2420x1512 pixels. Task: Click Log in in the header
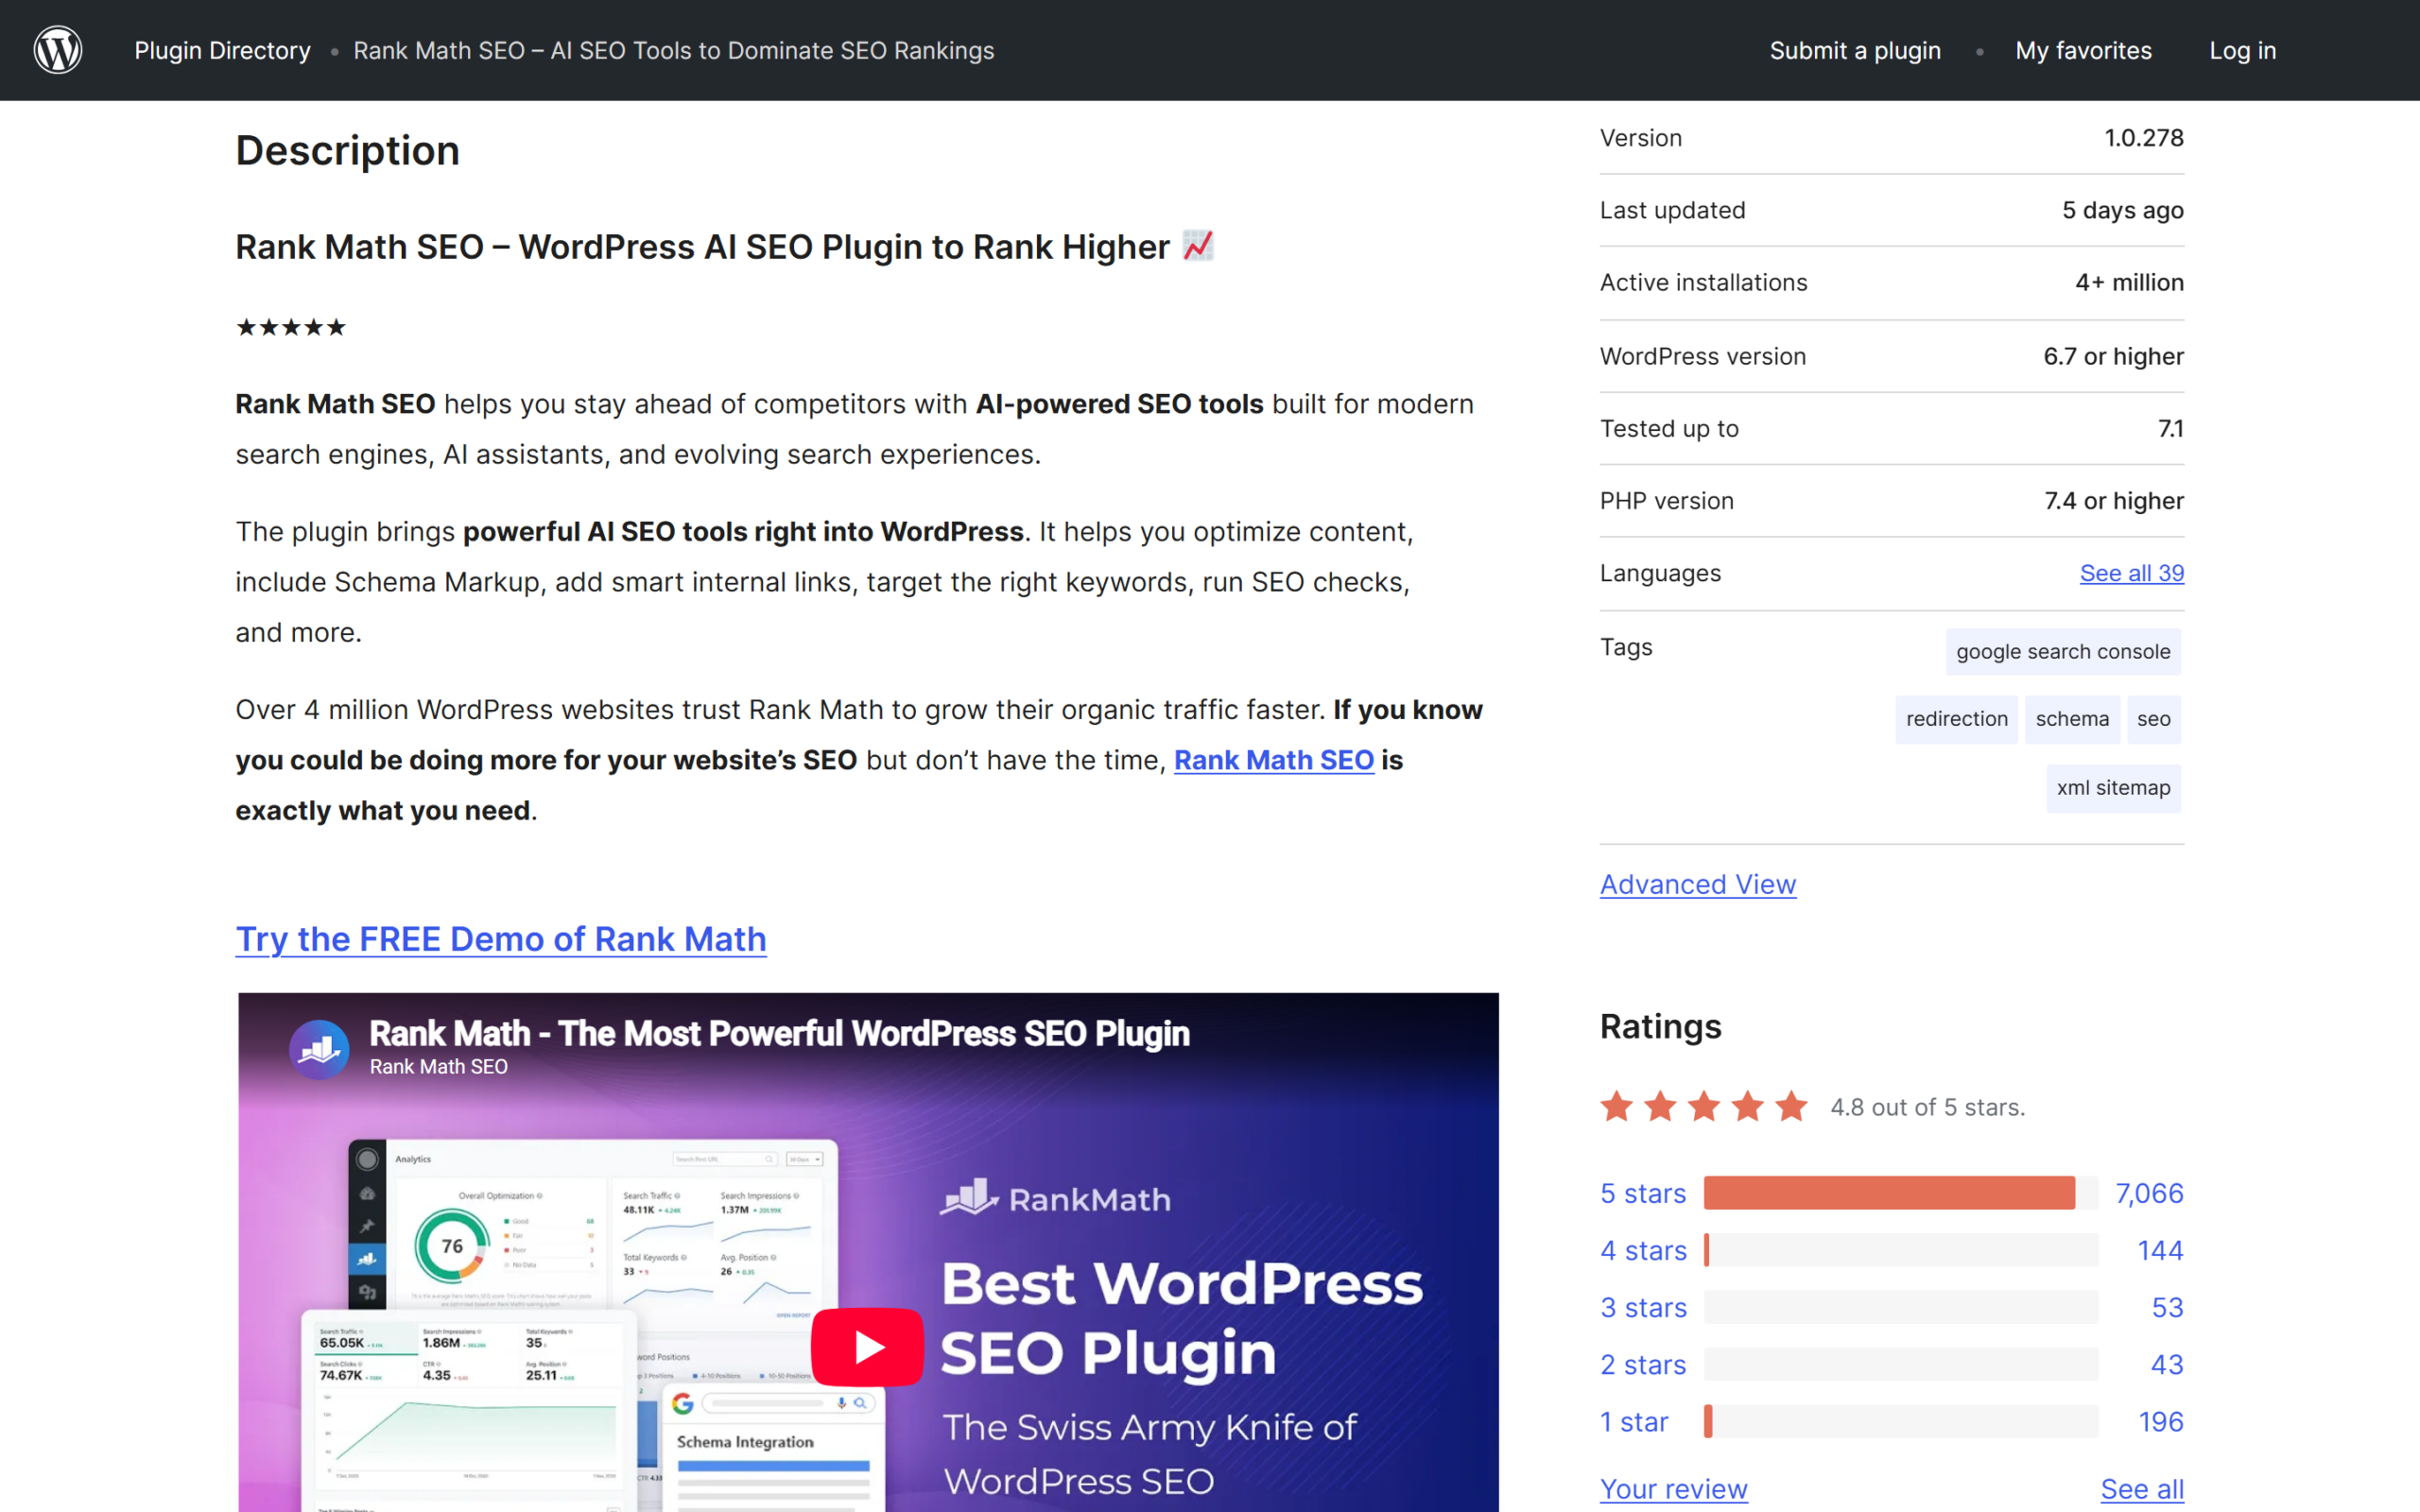pyautogui.click(x=2242, y=50)
